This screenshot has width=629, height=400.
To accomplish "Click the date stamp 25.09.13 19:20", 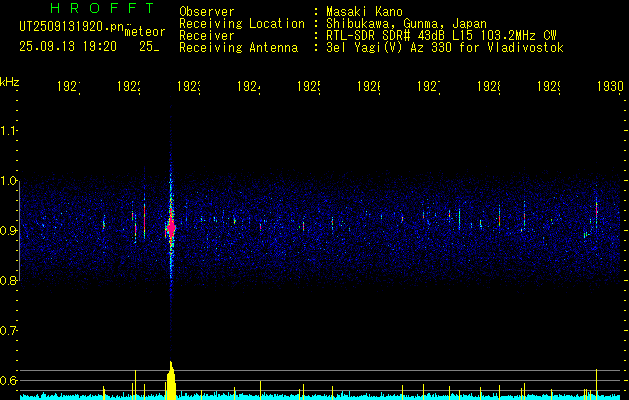I will 68,47.
